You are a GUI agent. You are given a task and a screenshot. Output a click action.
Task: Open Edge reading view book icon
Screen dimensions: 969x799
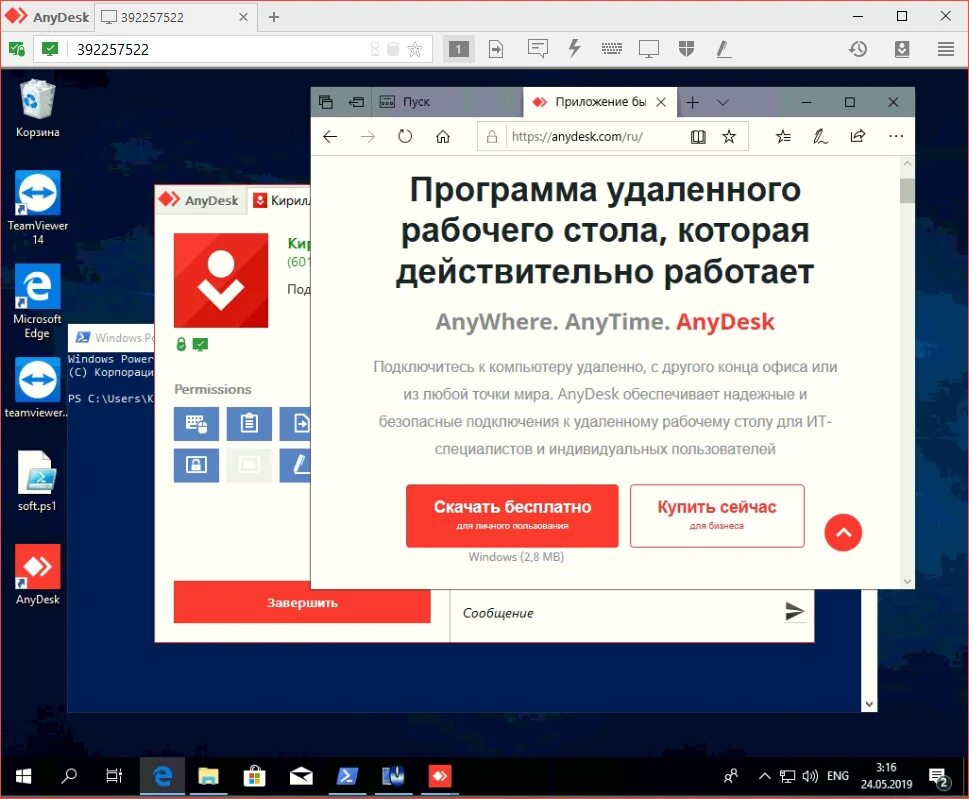[x=698, y=137]
